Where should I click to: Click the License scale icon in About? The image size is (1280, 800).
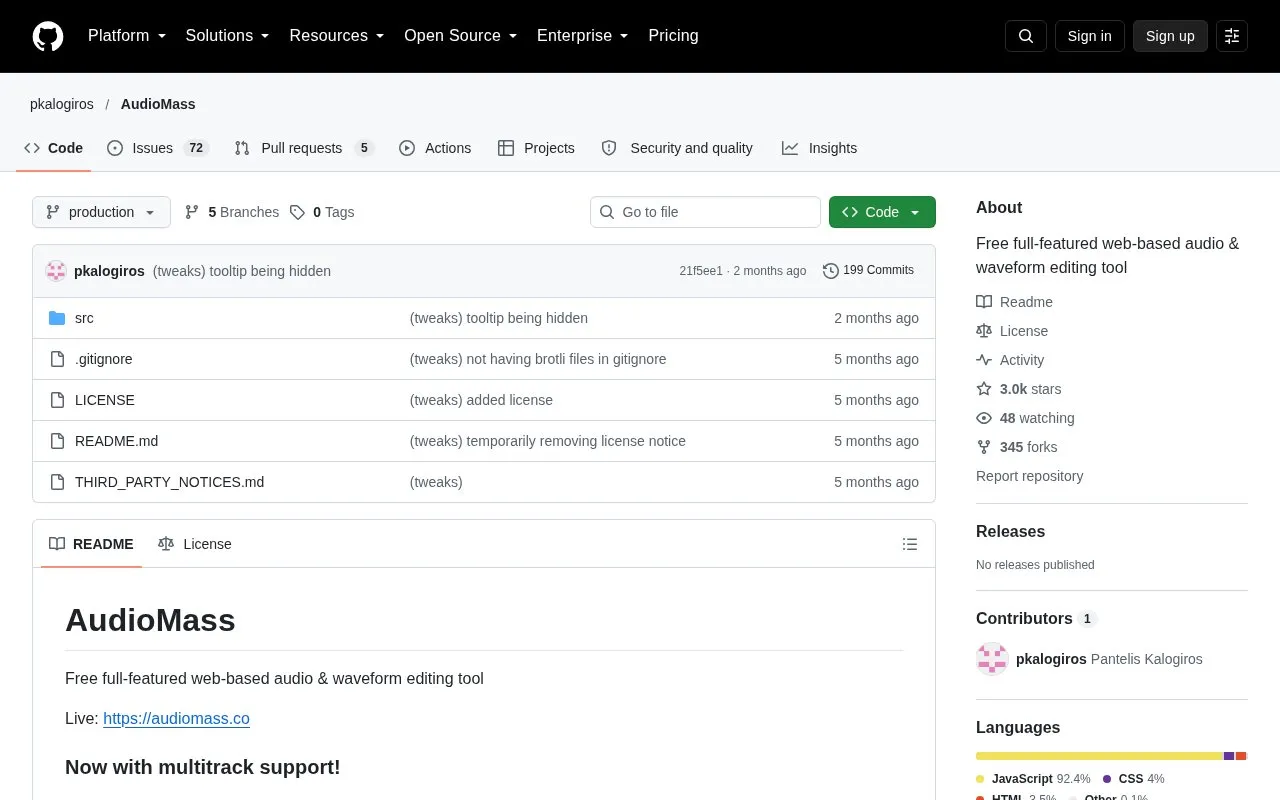(984, 331)
